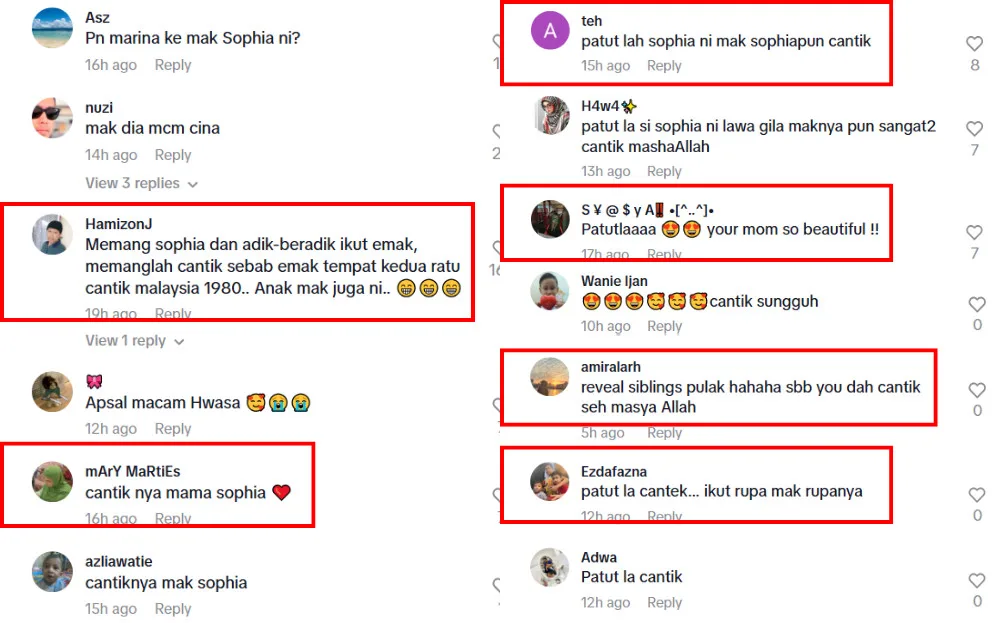The width and height of the screenshot is (1000, 623).
Task: Reply to Asz's comment
Action: click(173, 65)
